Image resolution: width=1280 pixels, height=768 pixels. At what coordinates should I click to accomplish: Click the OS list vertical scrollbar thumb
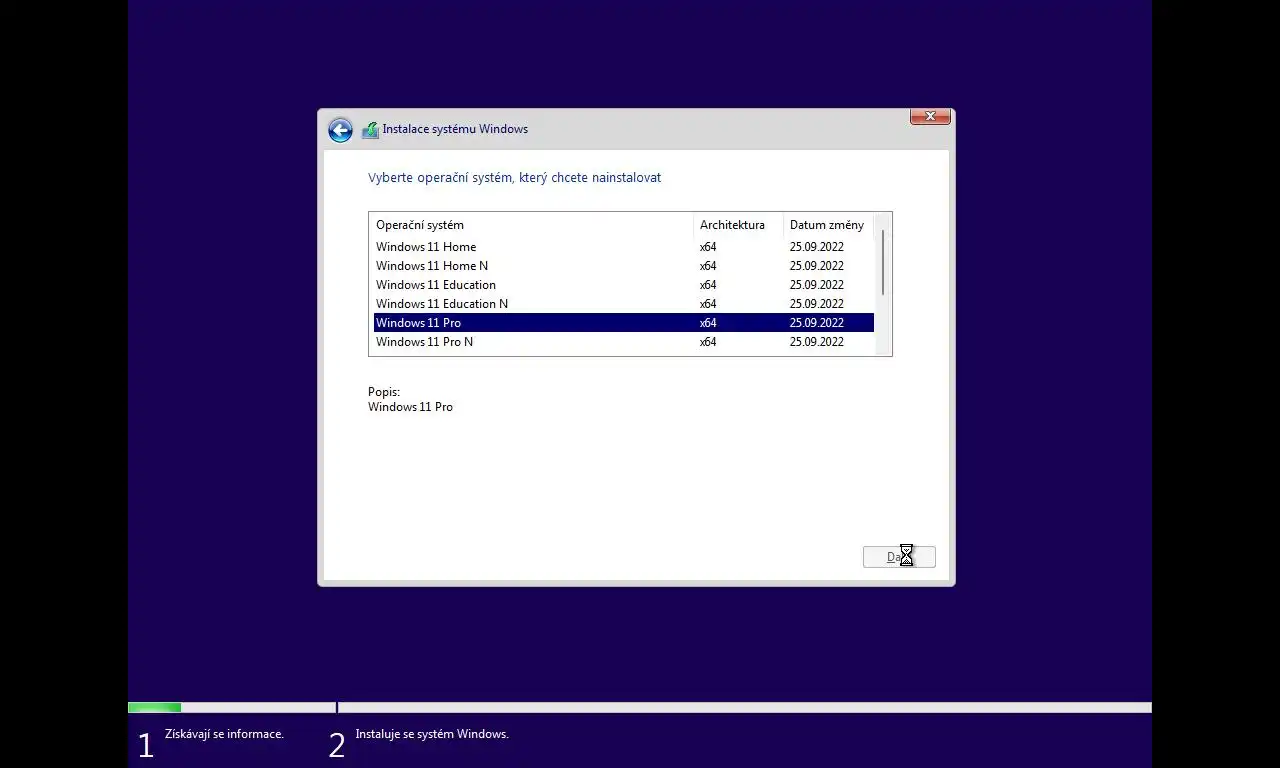(883, 262)
